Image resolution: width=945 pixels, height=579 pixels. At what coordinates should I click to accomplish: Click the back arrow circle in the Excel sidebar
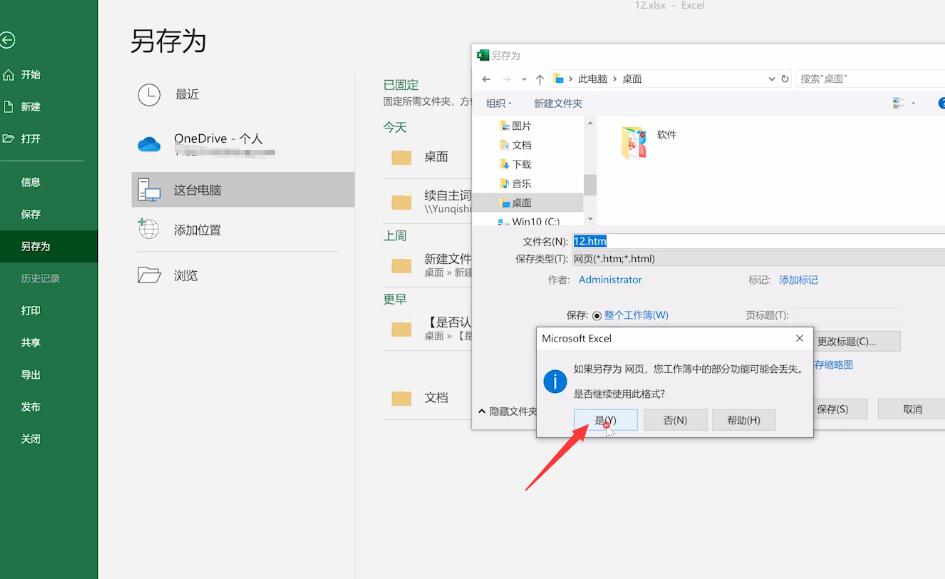pyautogui.click(x=7, y=40)
